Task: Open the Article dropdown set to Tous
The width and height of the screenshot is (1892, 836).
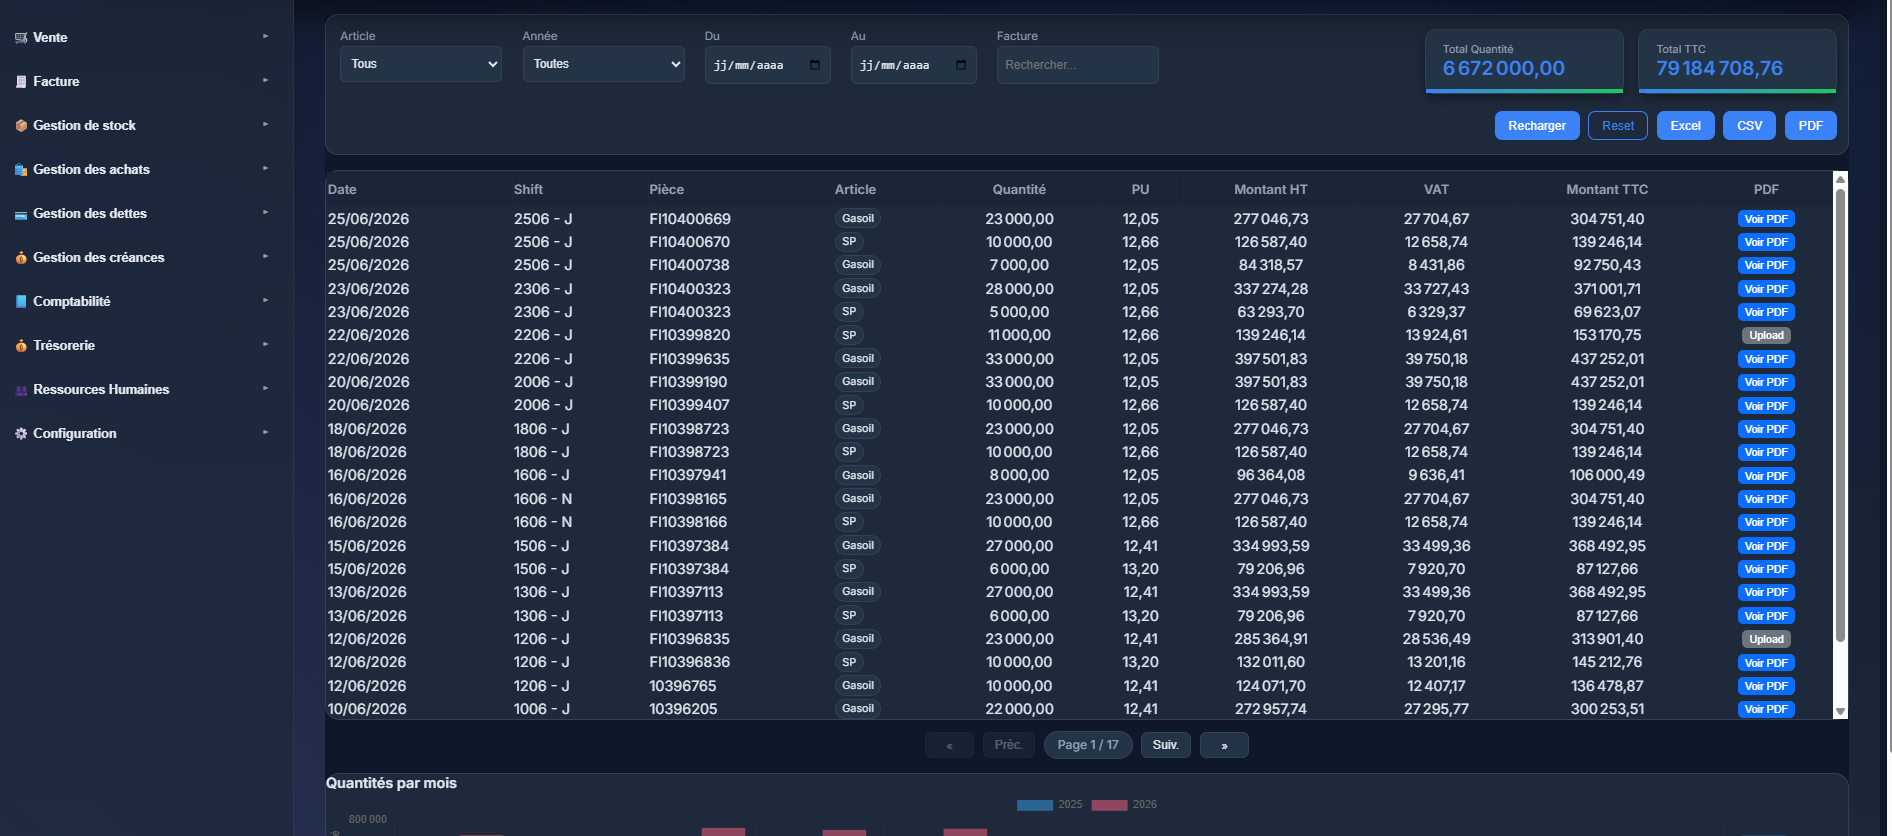Action: [421, 64]
